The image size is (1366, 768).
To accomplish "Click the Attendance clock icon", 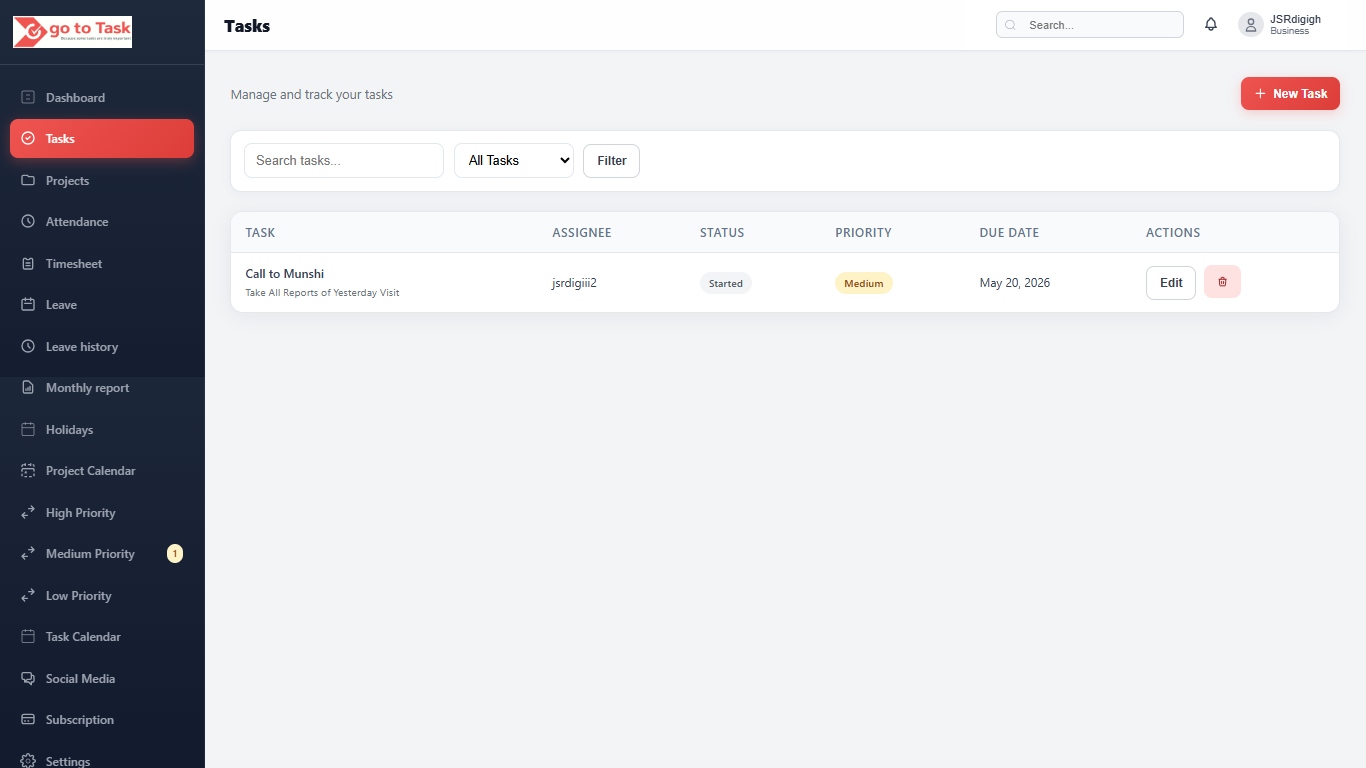I will (x=28, y=222).
